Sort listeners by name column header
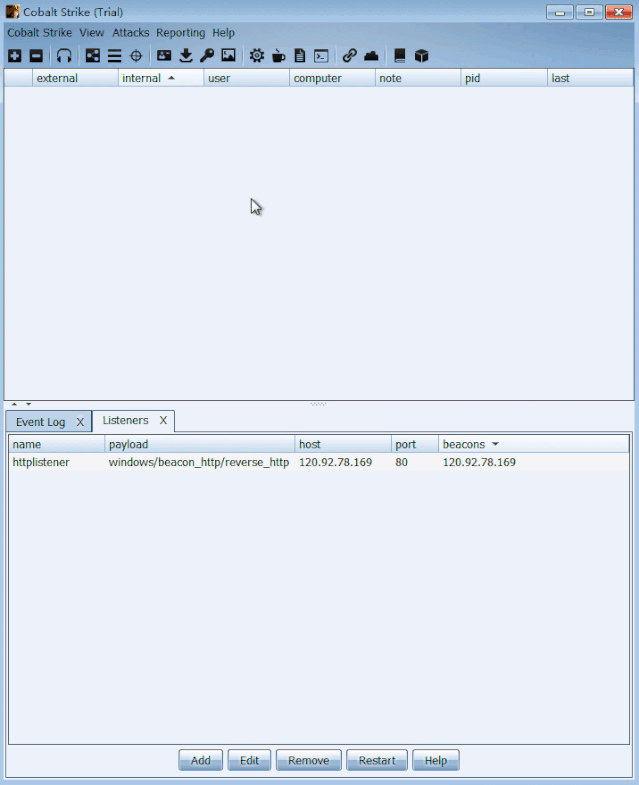Viewport: 639px width, 785px height. click(x=57, y=445)
